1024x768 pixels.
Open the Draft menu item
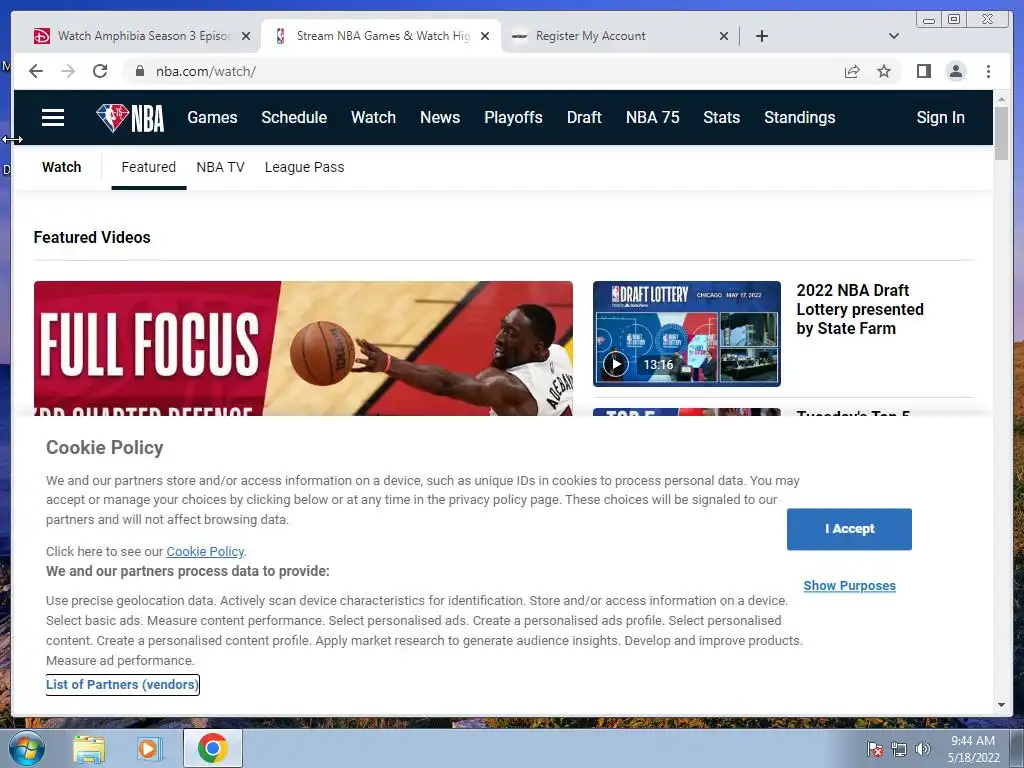point(584,118)
